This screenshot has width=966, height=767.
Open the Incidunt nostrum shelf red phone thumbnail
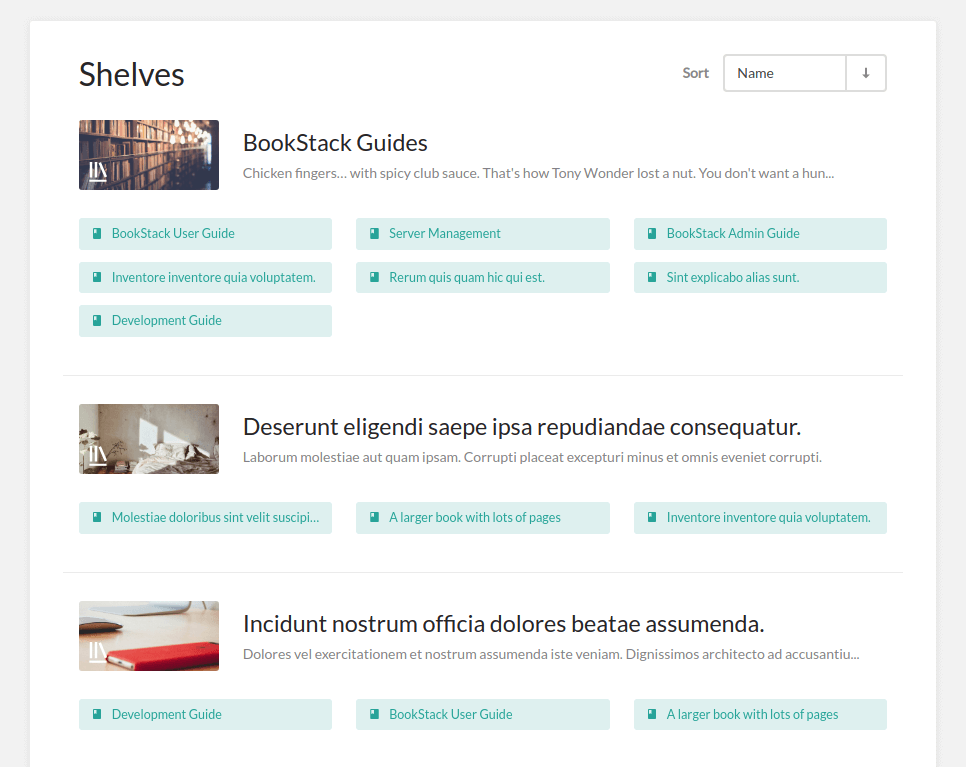[x=148, y=636]
